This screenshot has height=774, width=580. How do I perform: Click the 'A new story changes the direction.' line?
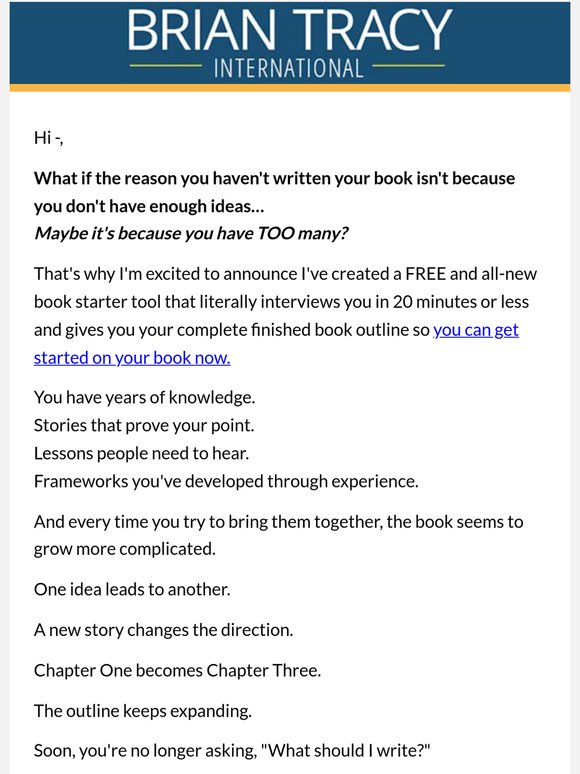click(163, 630)
